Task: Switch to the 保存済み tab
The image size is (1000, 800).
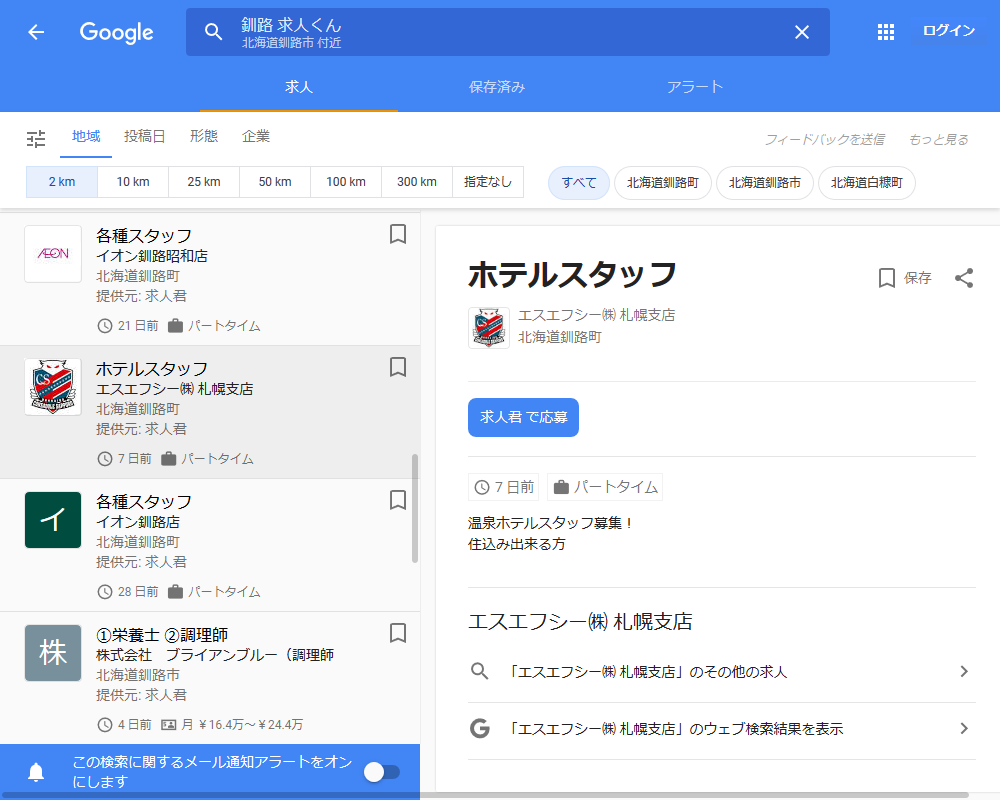Action: pos(497,87)
